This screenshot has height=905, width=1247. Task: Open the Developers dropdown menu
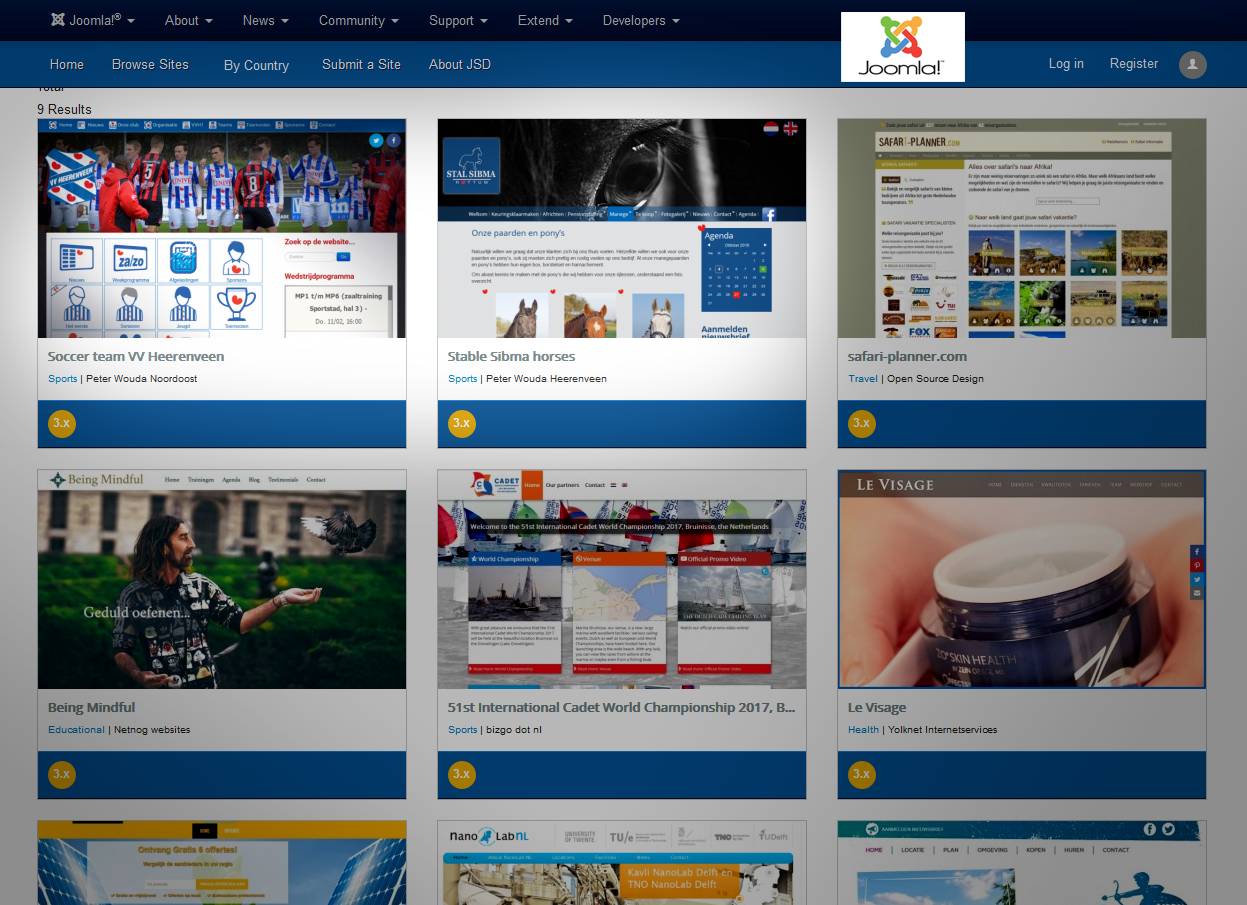(x=641, y=20)
